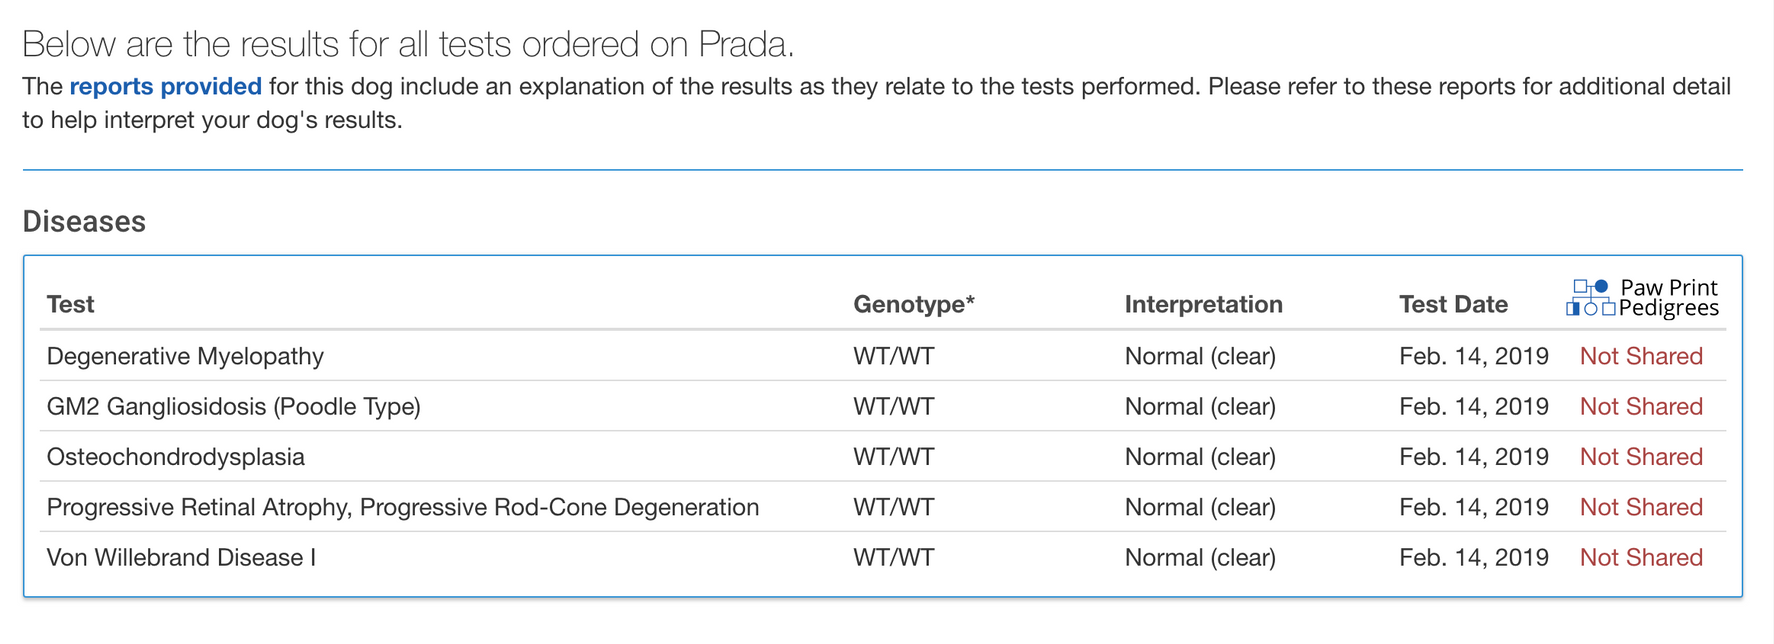This screenshot has height=644, width=1774.
Task: Click the Diseases section heading
Action: [84, 221]
